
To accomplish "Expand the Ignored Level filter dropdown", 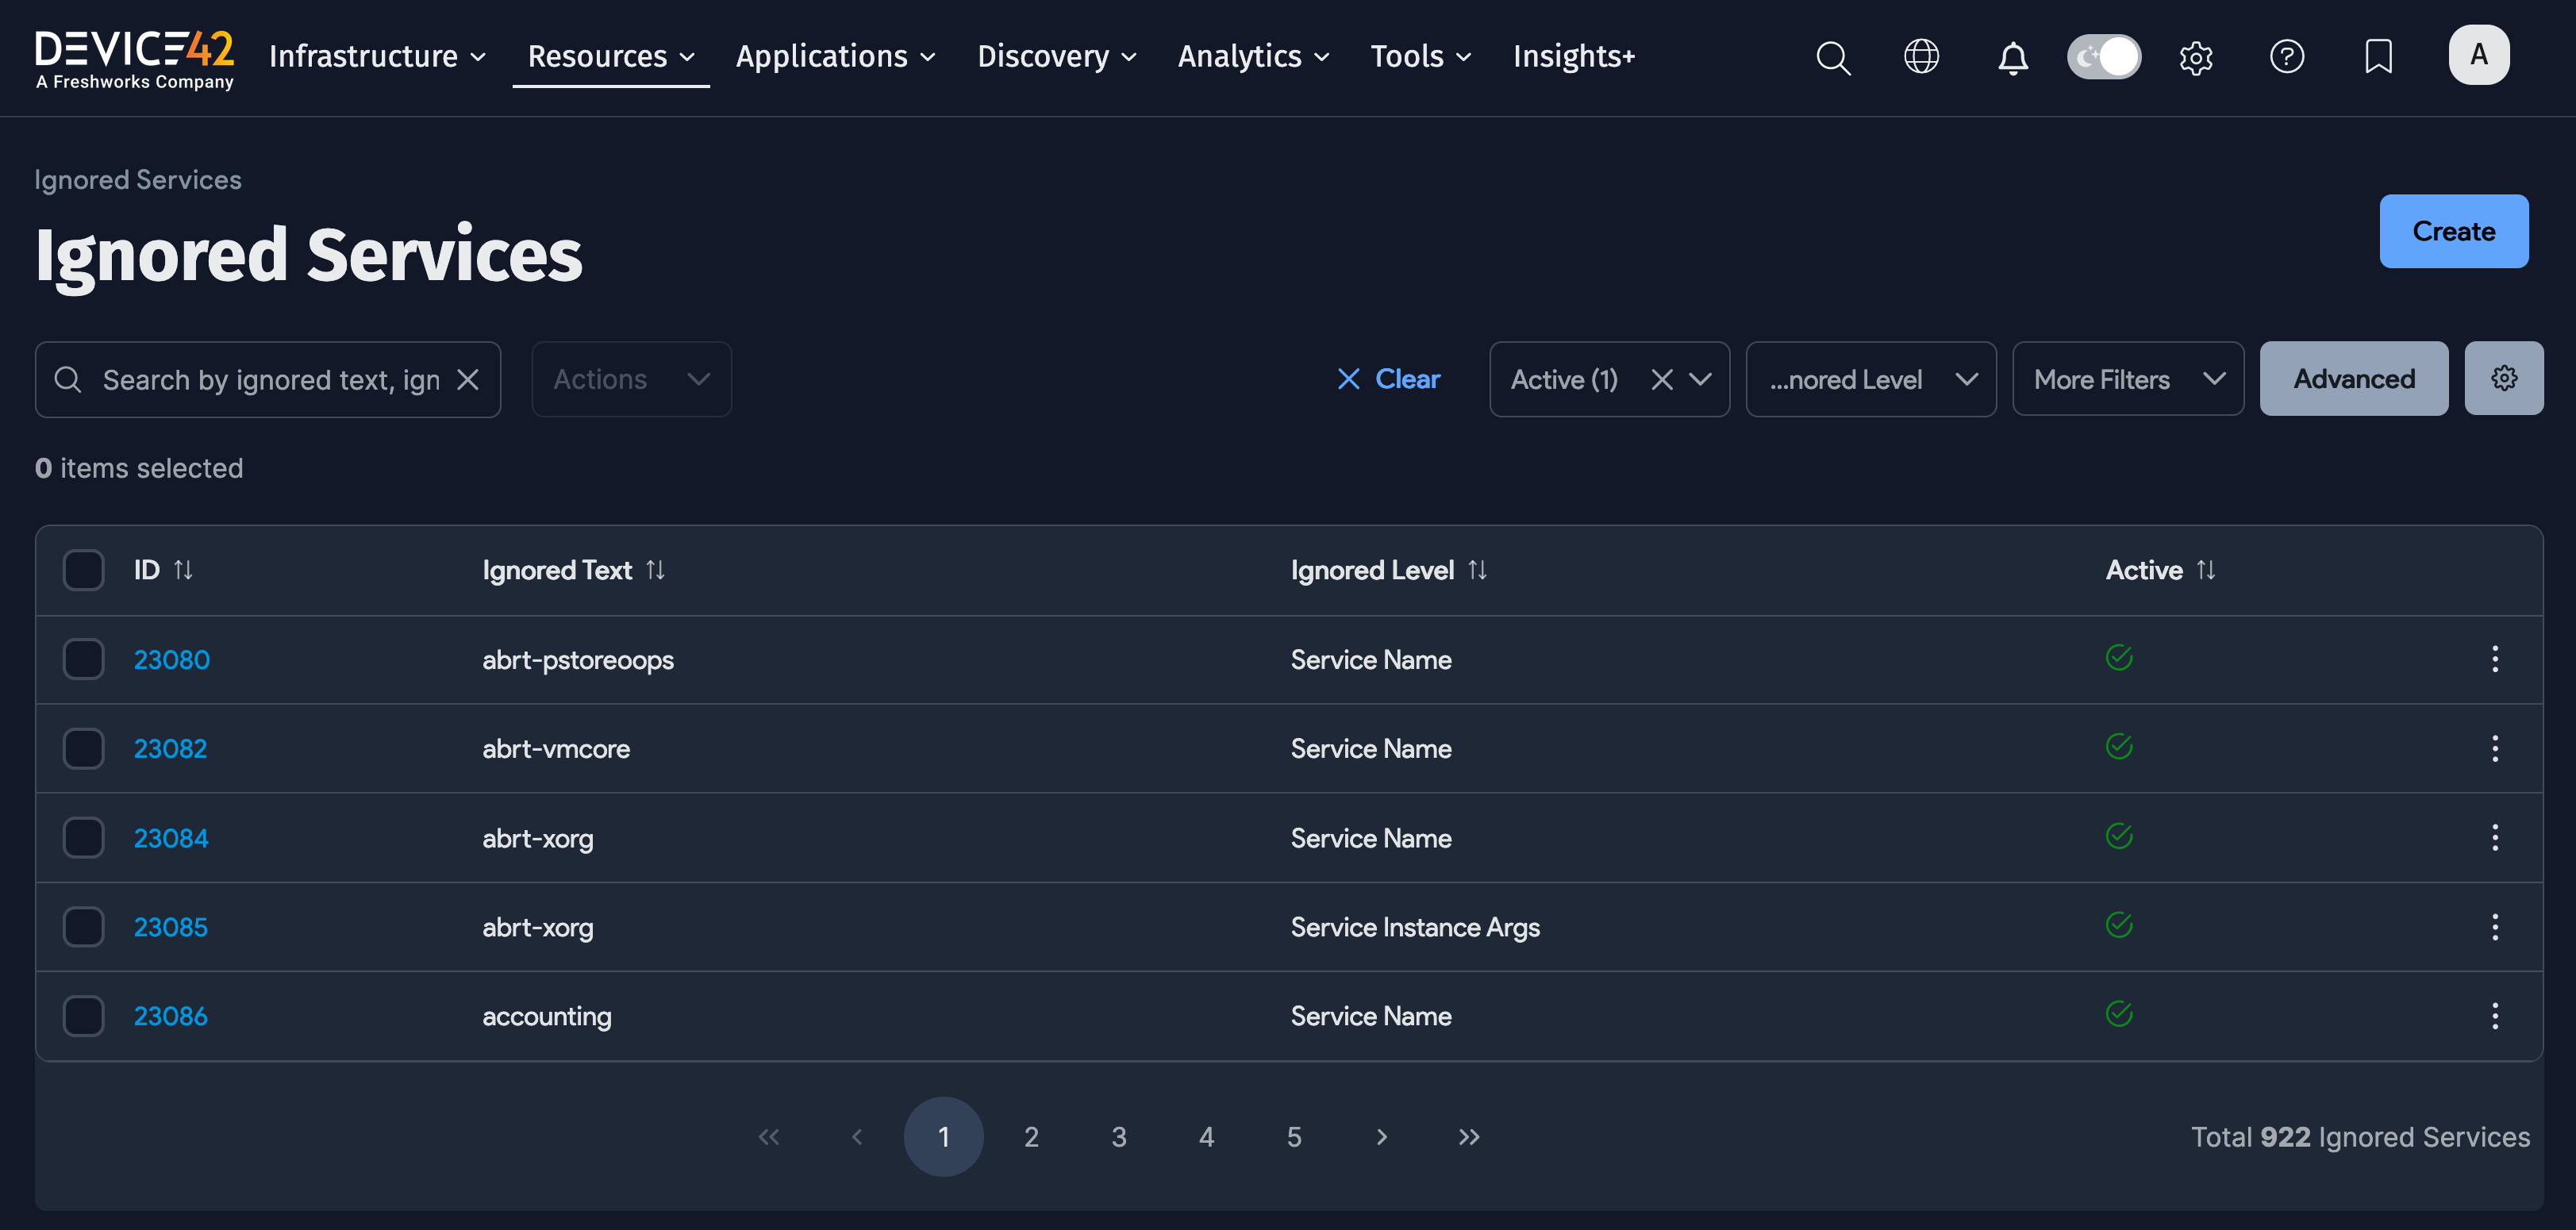I will 1870,379.
